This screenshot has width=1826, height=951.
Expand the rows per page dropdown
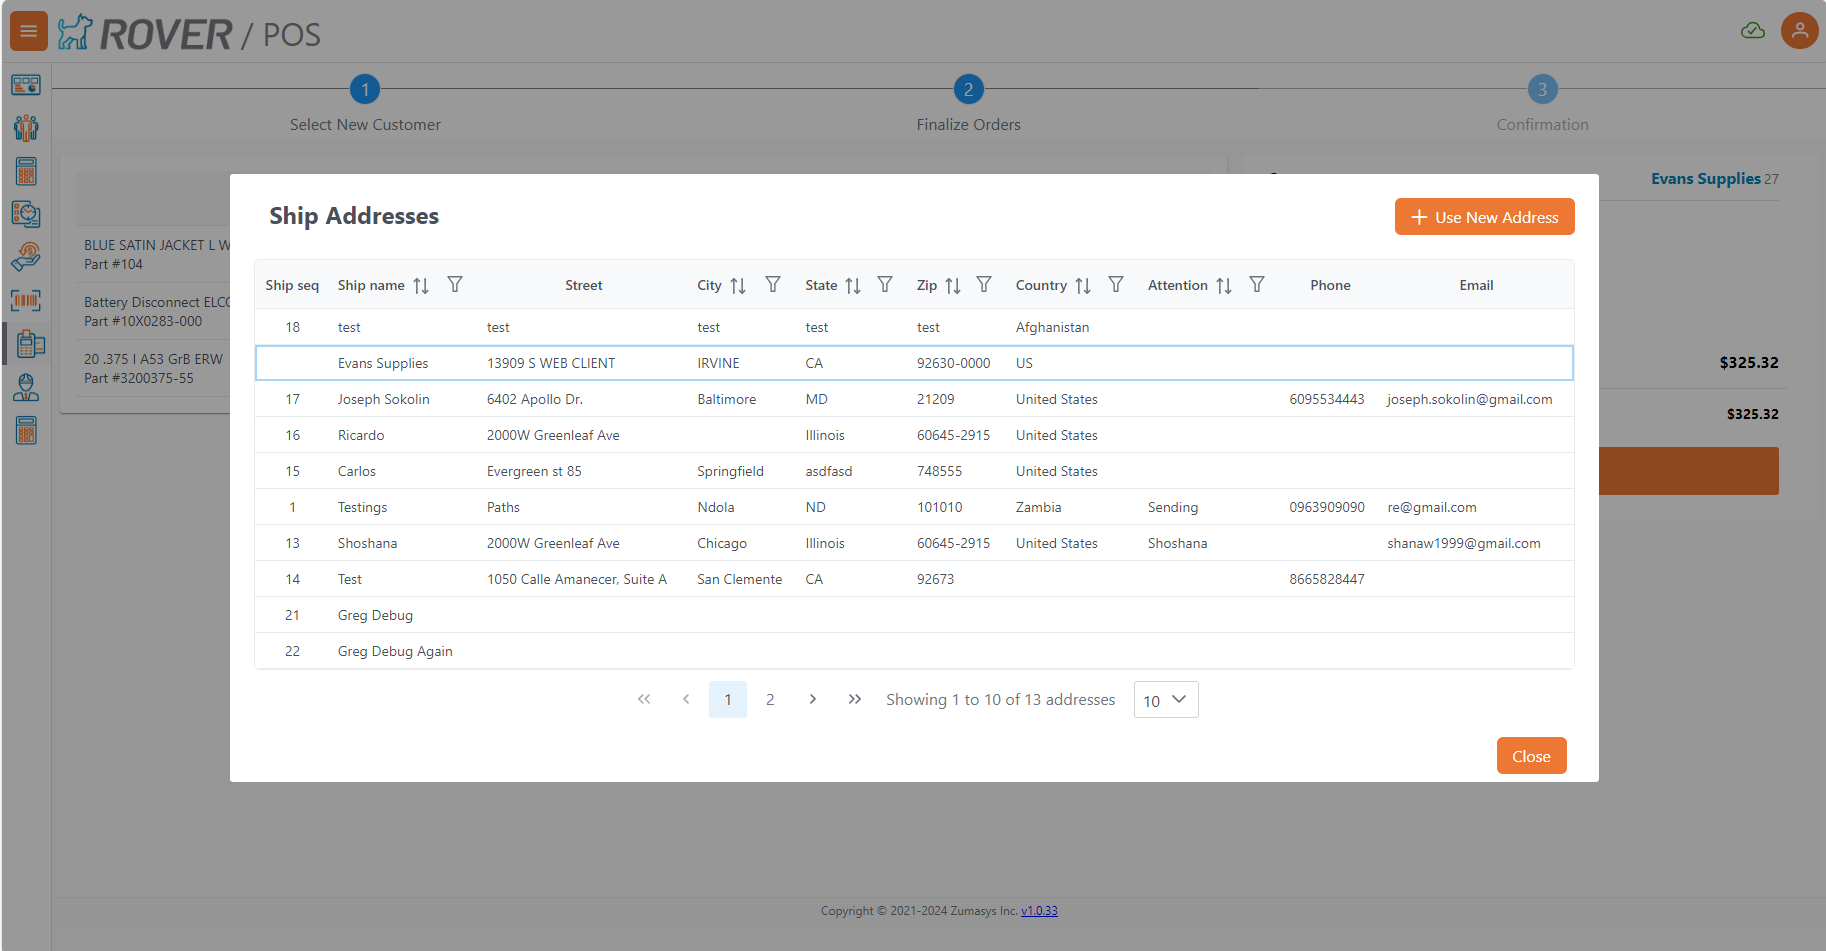1165,700
